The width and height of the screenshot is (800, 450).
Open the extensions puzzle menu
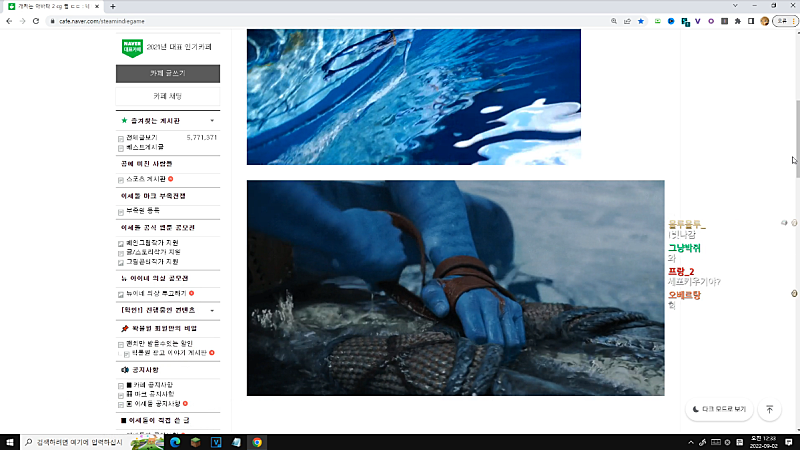point(737,21)
